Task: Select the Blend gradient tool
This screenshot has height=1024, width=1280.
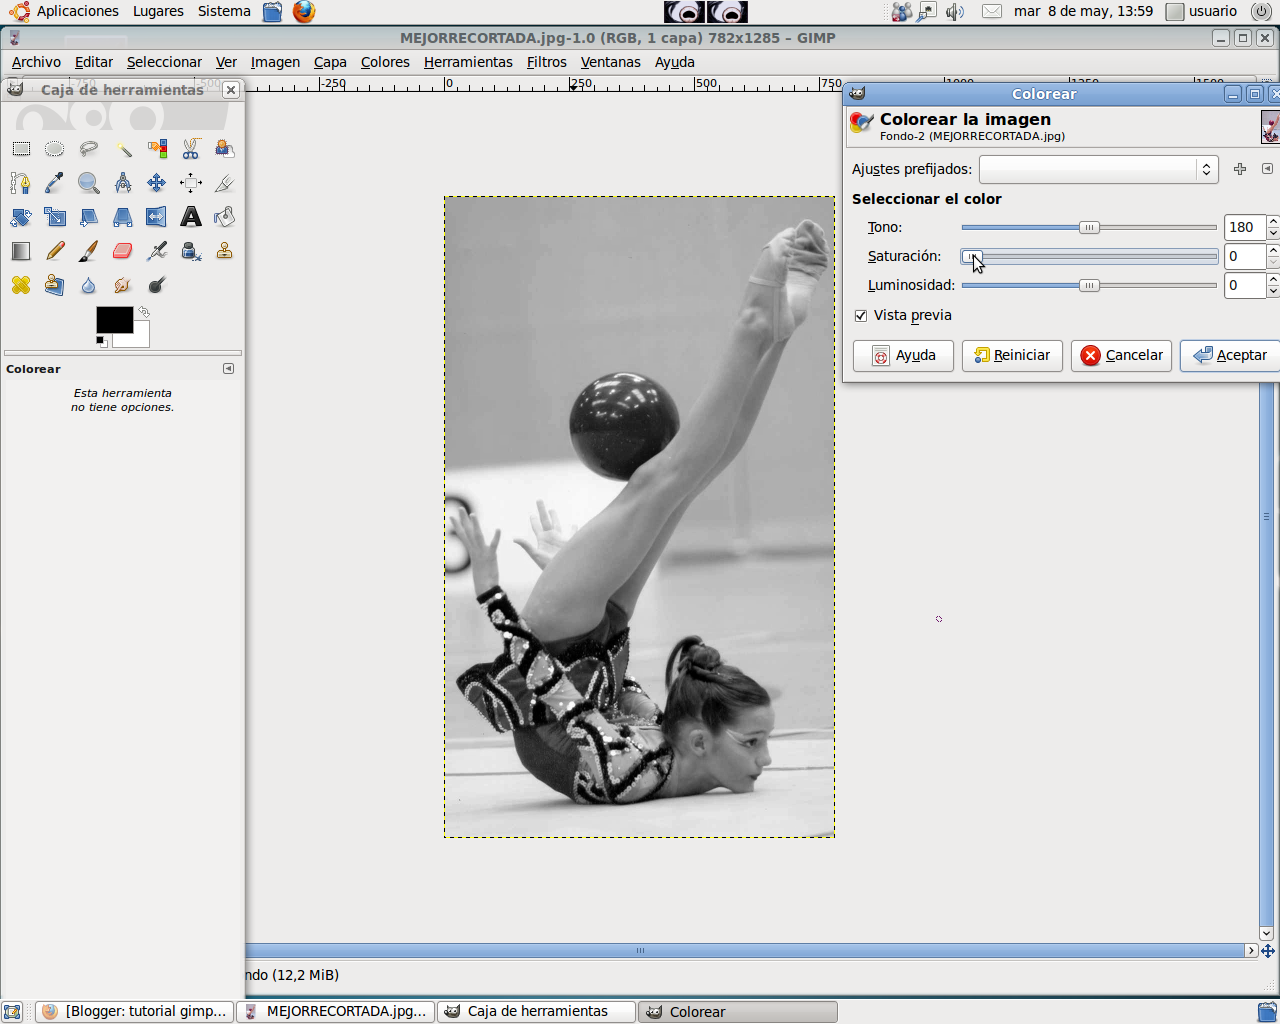Action: (21, 251)
